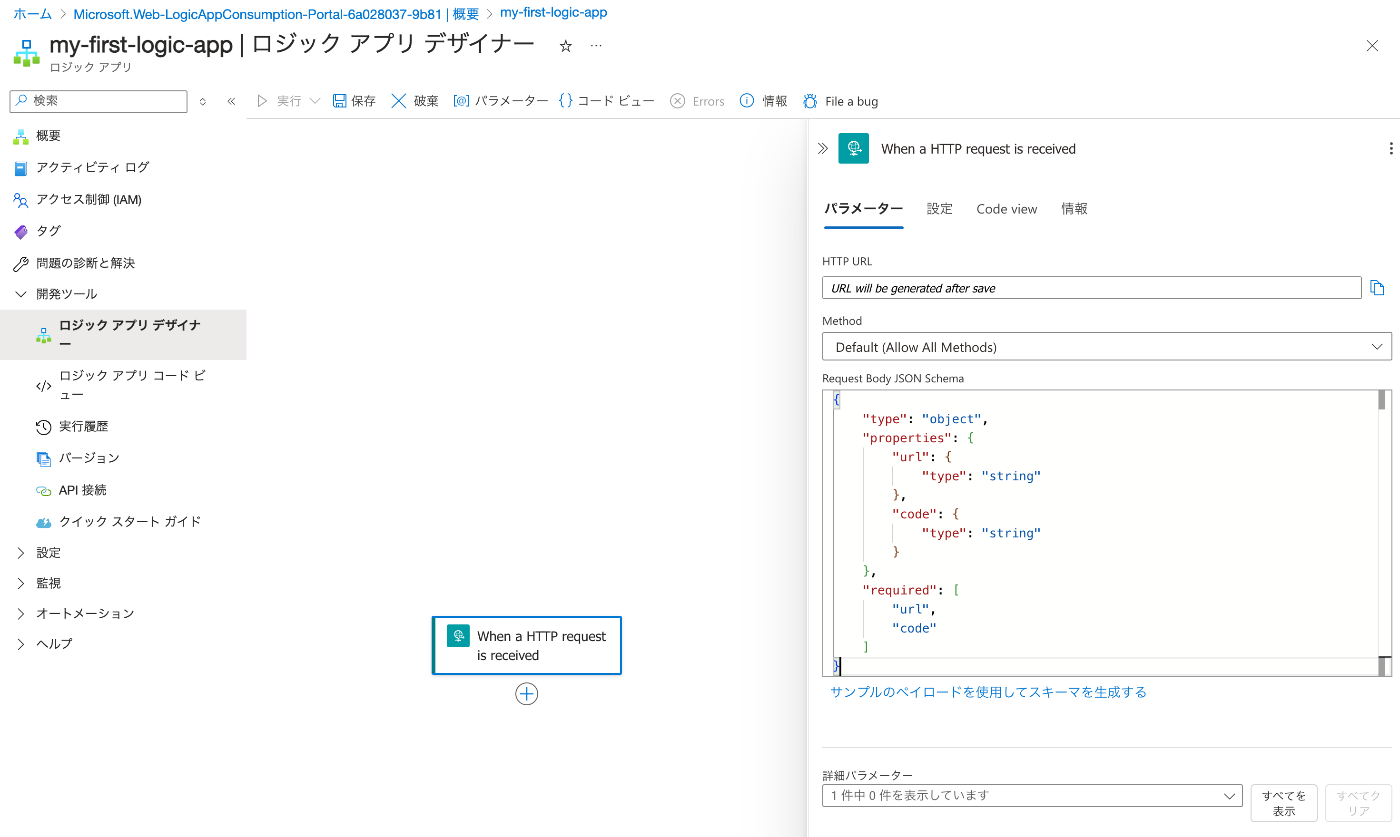1400x837 pixels.
Task: Open the panel's vertical ellipsis menu
Action: point(1391,148)
